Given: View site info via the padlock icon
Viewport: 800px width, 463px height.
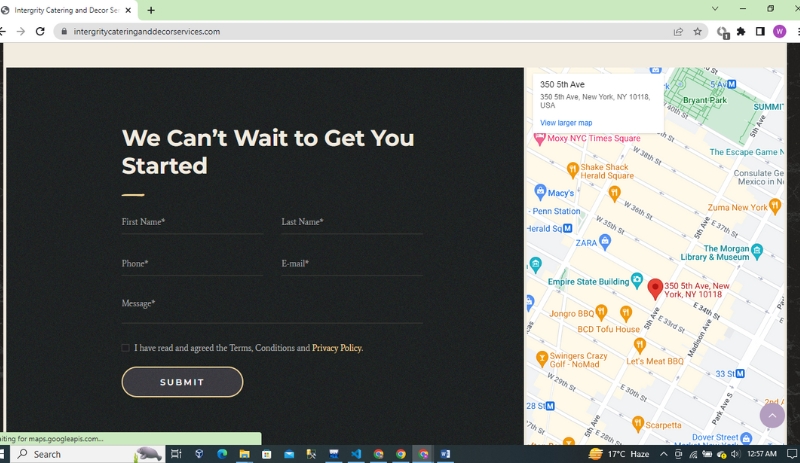Looking at the screenshot, I should 64,32.
